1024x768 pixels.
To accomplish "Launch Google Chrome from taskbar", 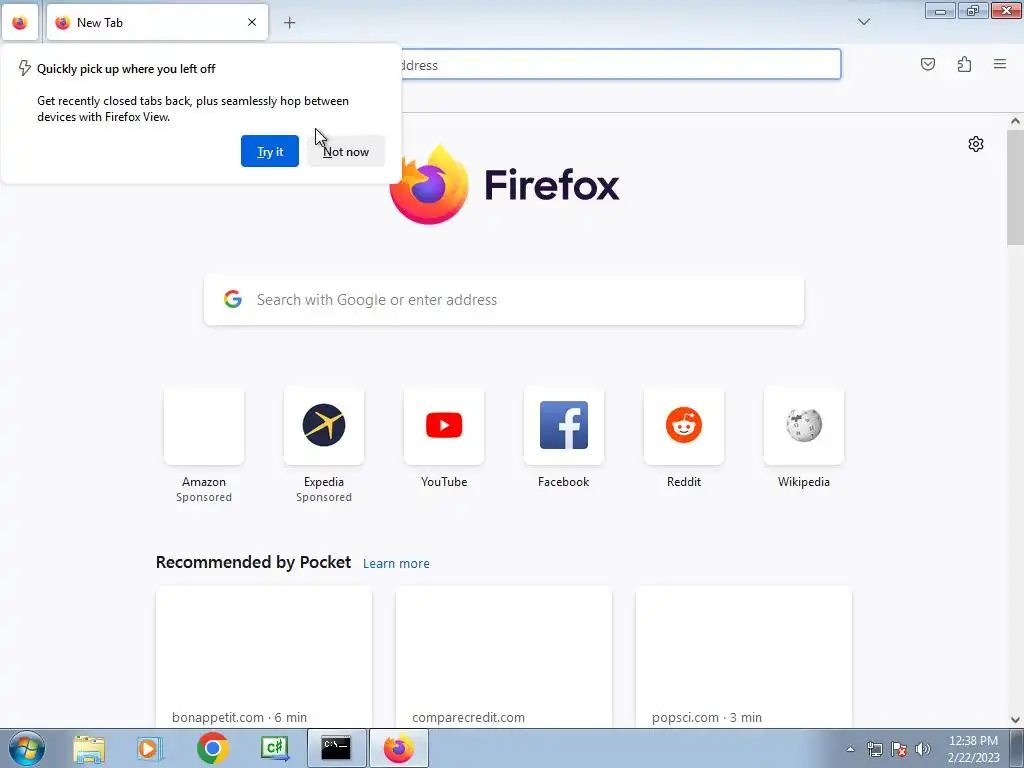I will [212, 748].
